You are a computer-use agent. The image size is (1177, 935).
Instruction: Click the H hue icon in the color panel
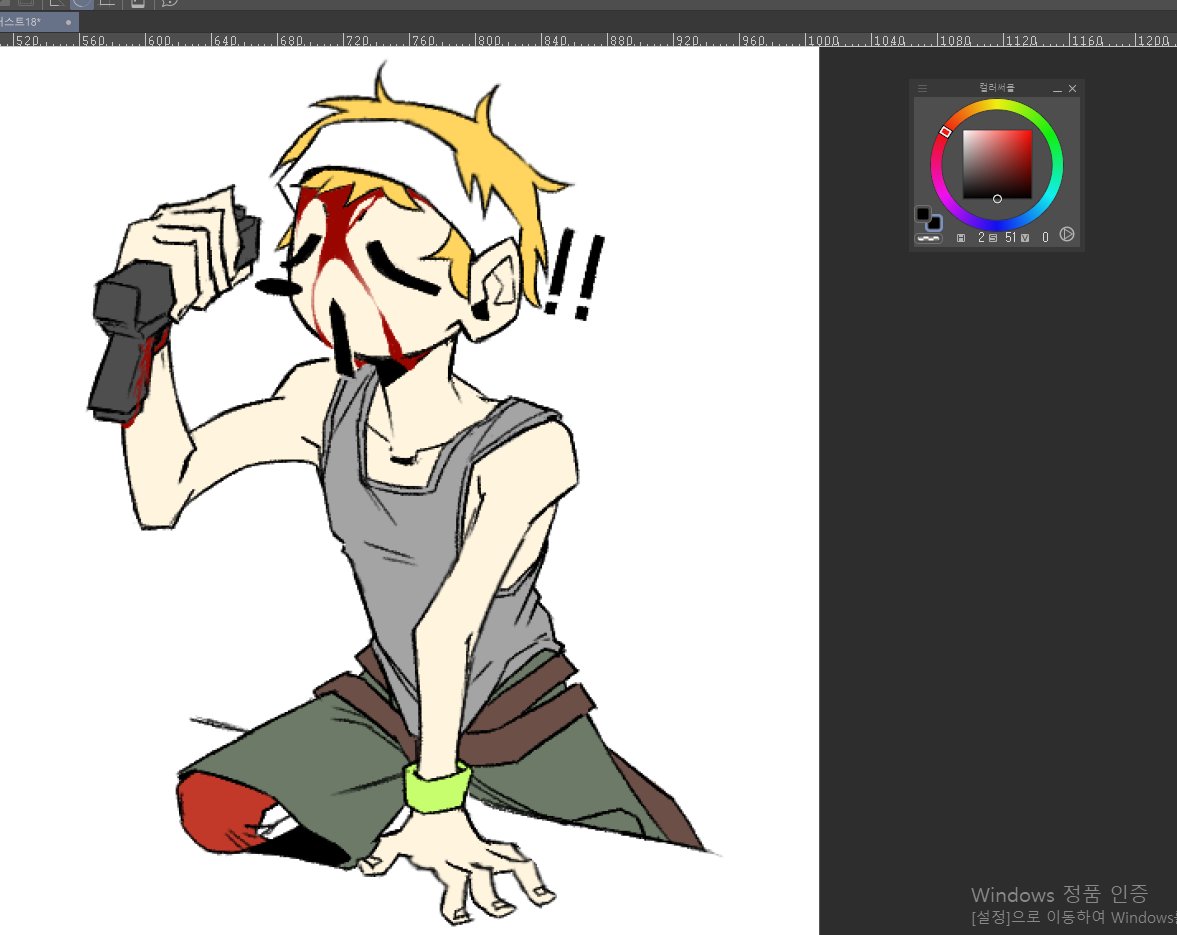961,238
